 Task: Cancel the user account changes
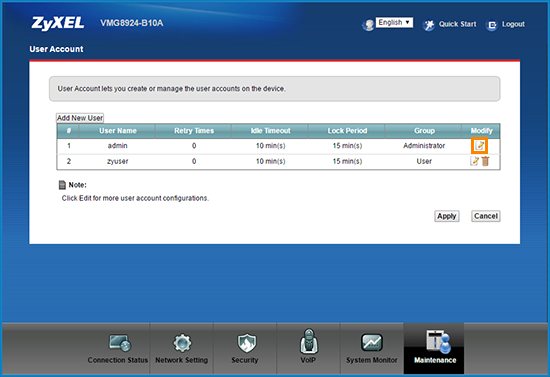coord(486,216)
